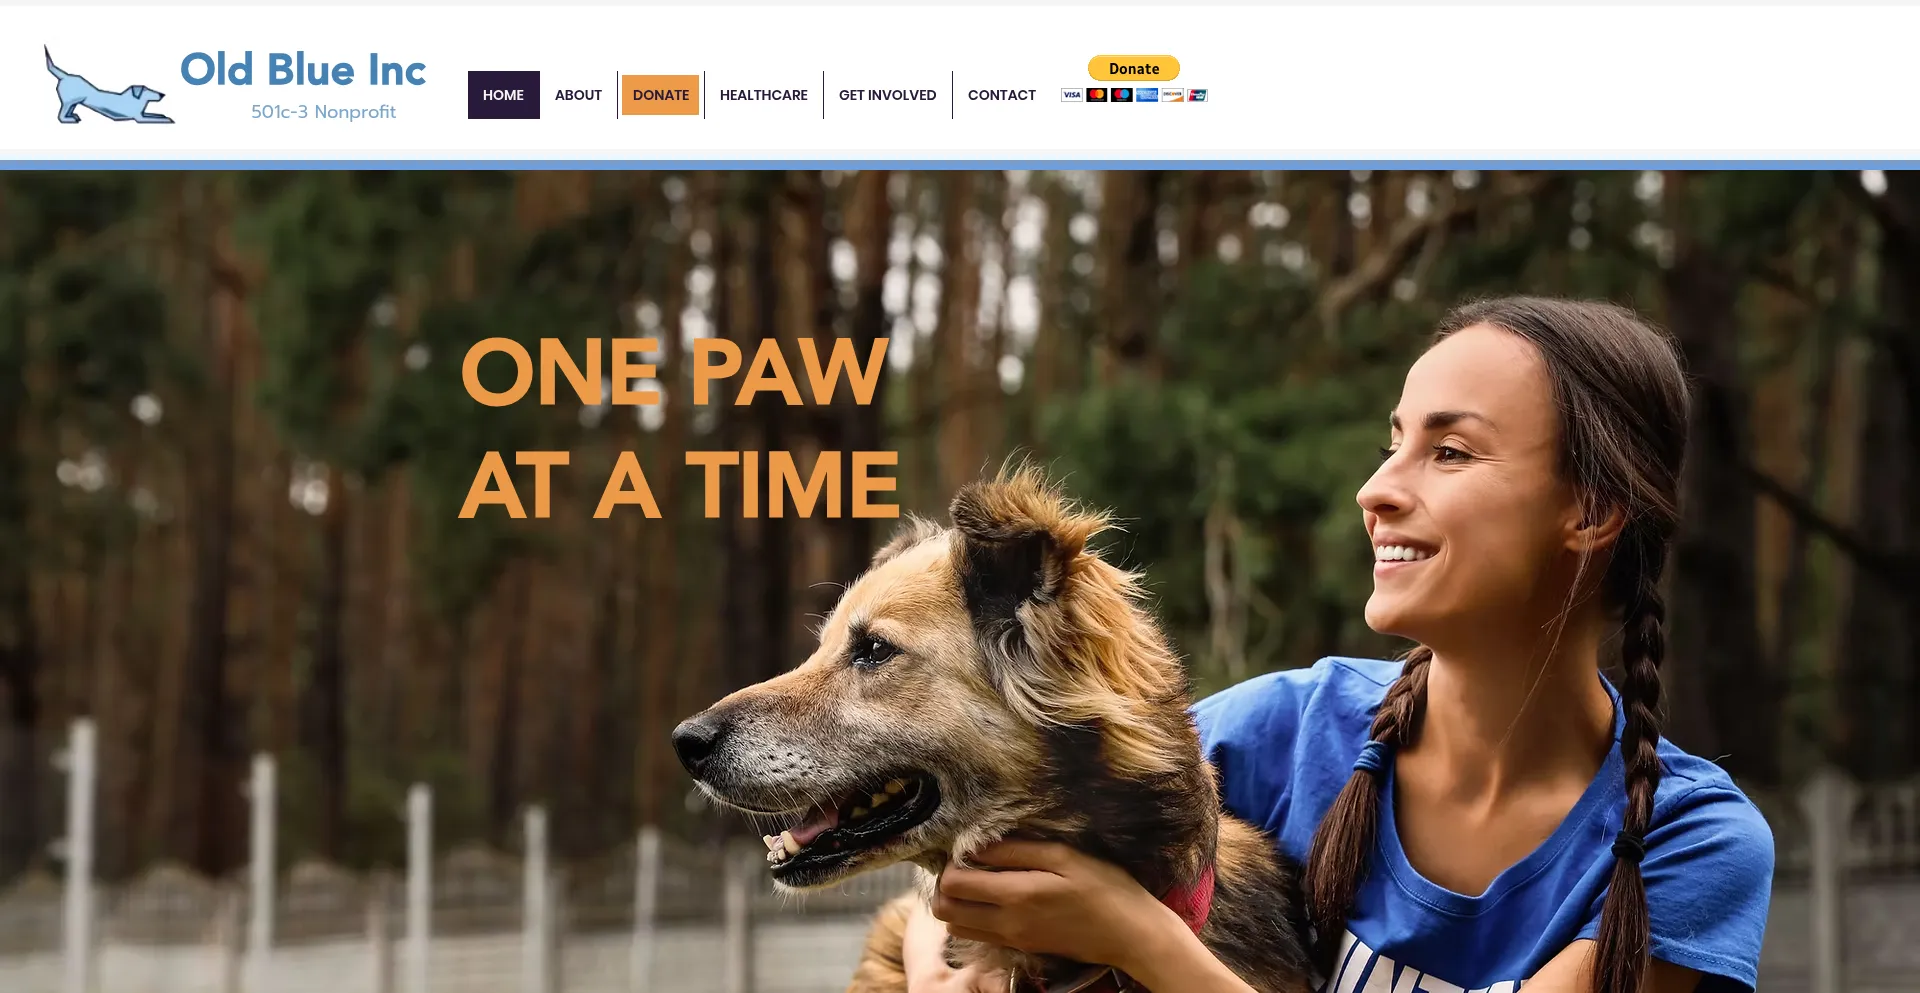Image resolution: width=1920 pixels, height=993 pixels.
Task: Open the CONTACT page
Action: (1002, 95)
